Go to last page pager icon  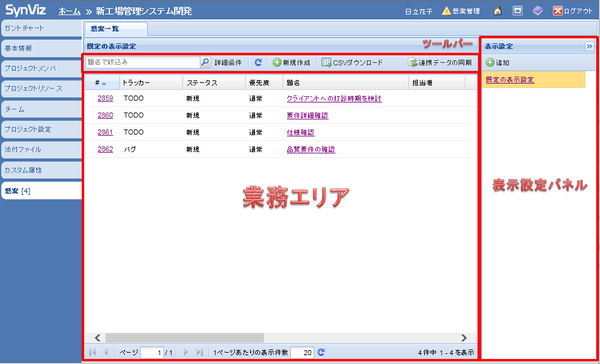199,352
